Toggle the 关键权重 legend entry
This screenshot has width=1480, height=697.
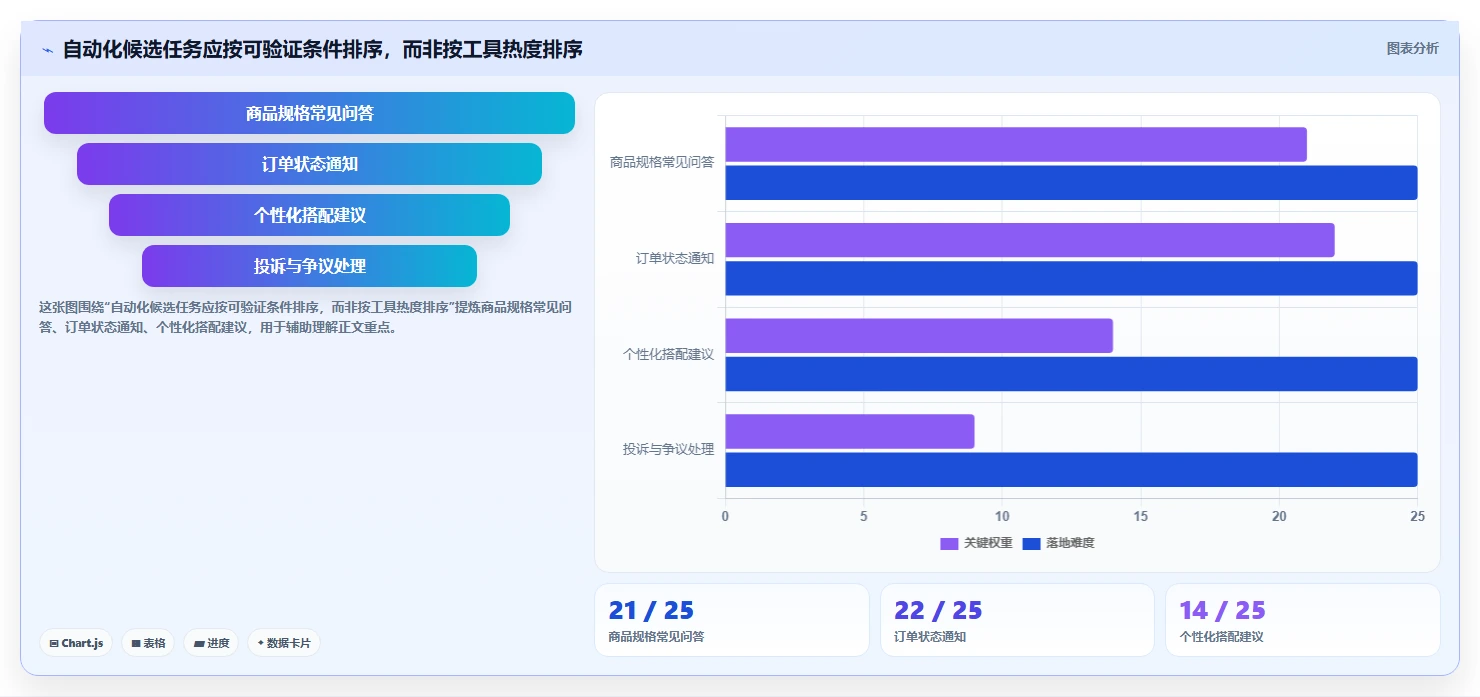point(976,543)
